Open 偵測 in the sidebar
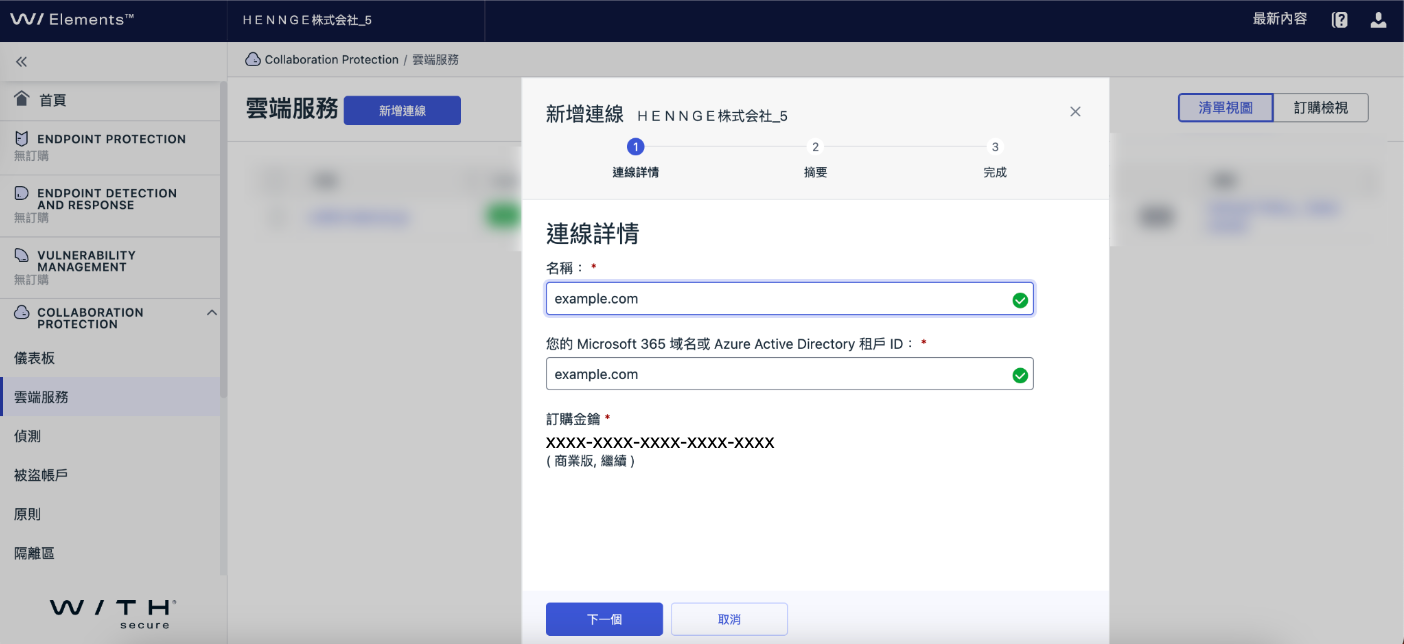This screenshot has height=644, width=1404. [110, 436]
